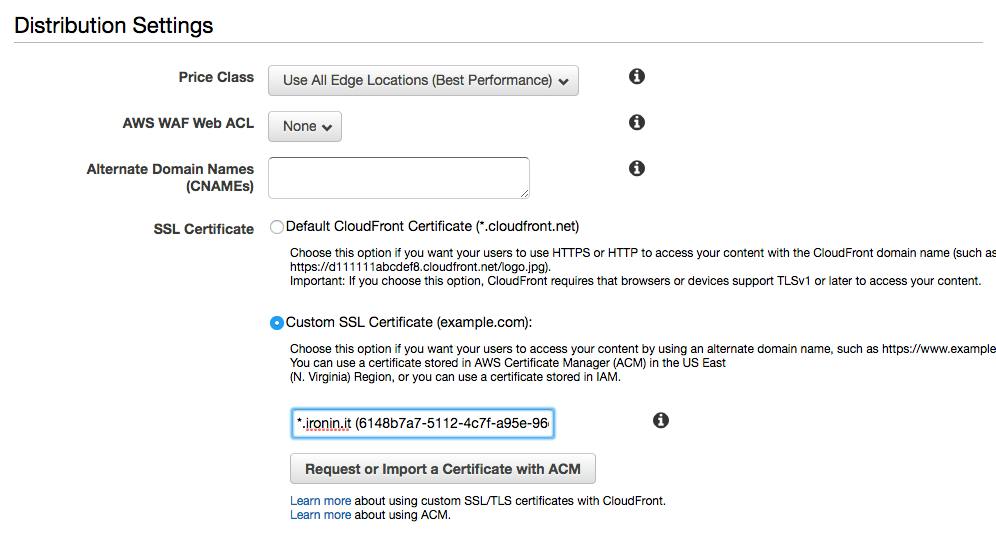The height and width of the screenshot is (547, 996).
Task: Click the Distribution Settings heading
Action: [114, 25]
